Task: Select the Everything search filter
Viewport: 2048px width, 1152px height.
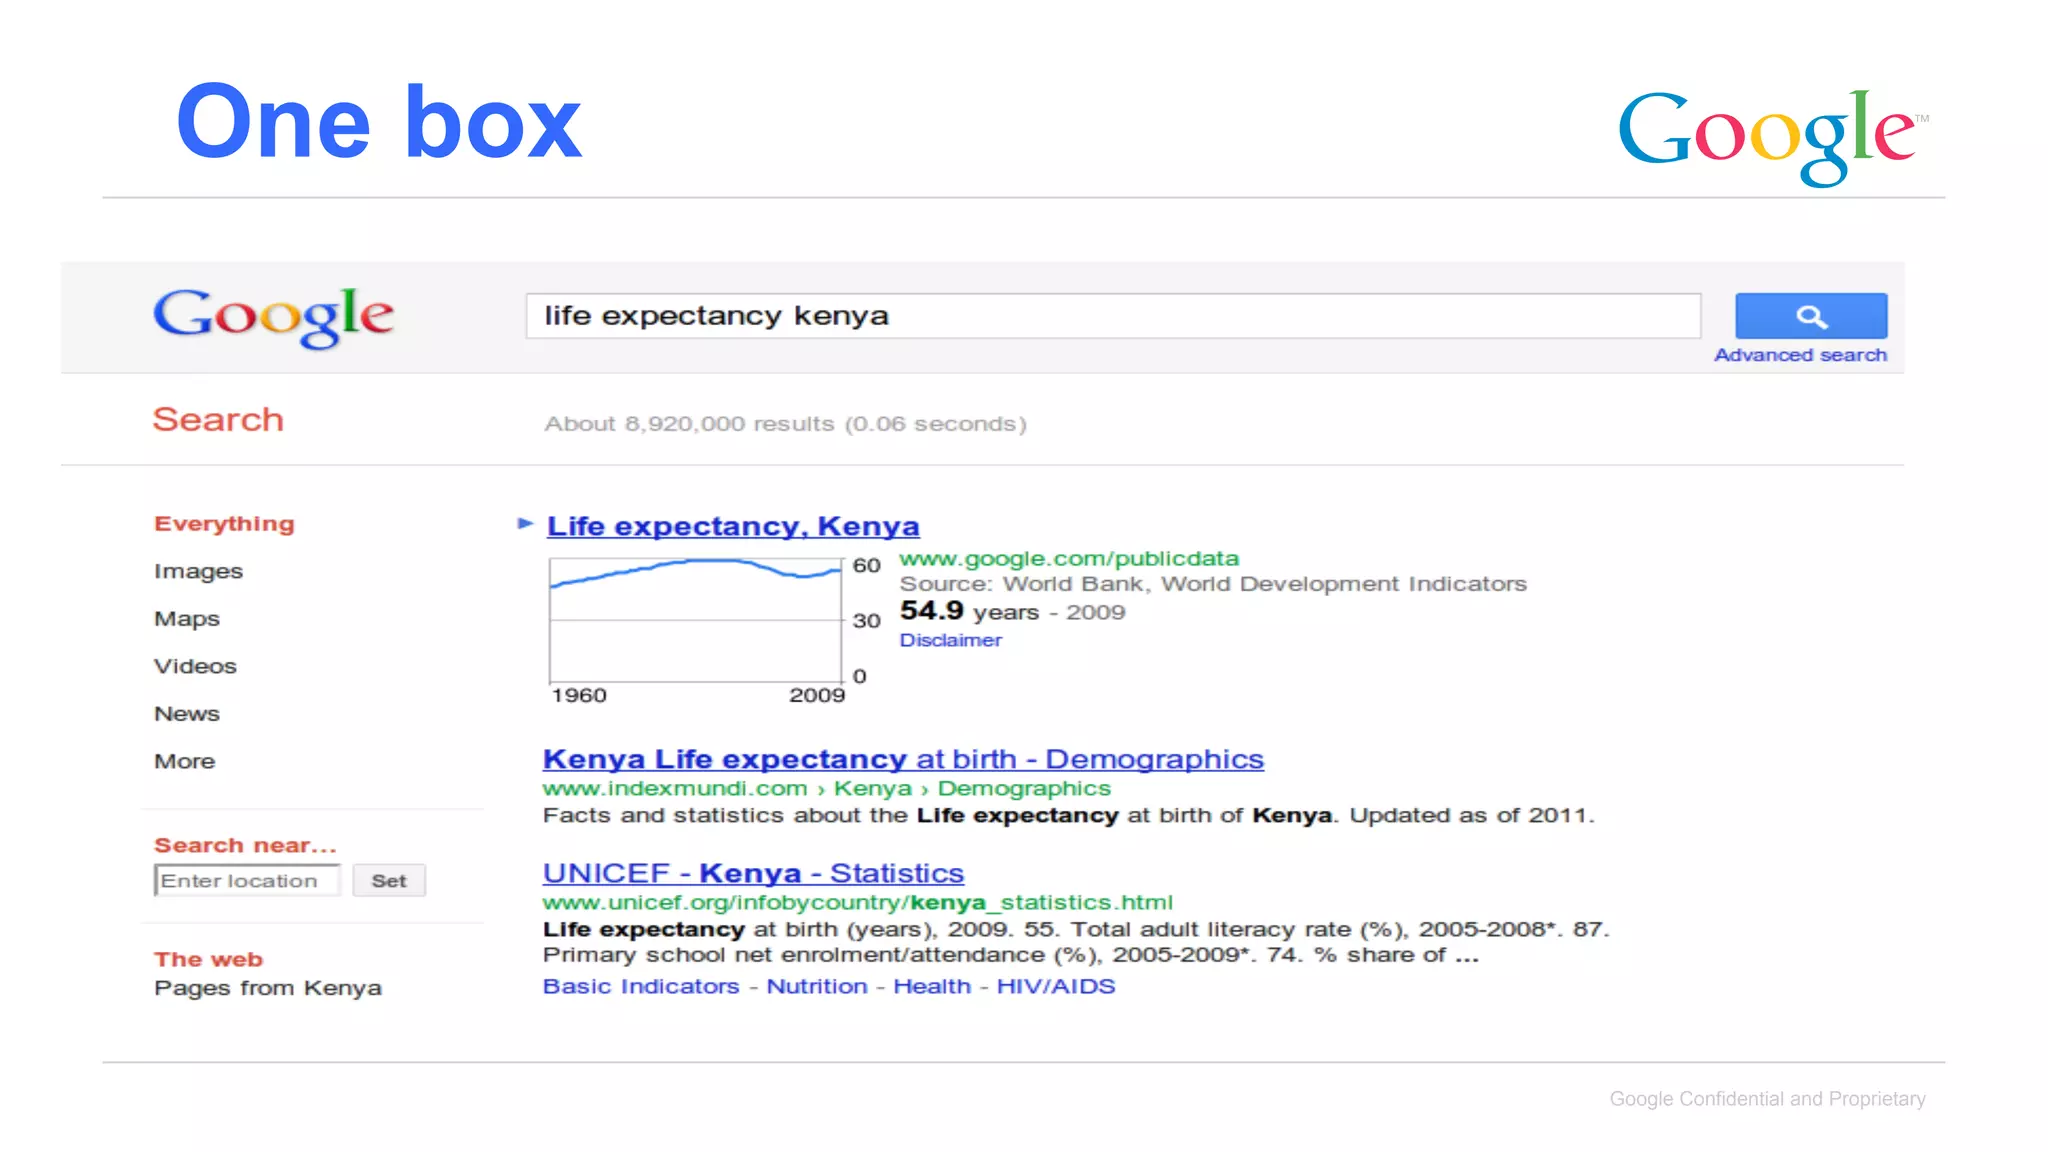Action: pos(224,524)
